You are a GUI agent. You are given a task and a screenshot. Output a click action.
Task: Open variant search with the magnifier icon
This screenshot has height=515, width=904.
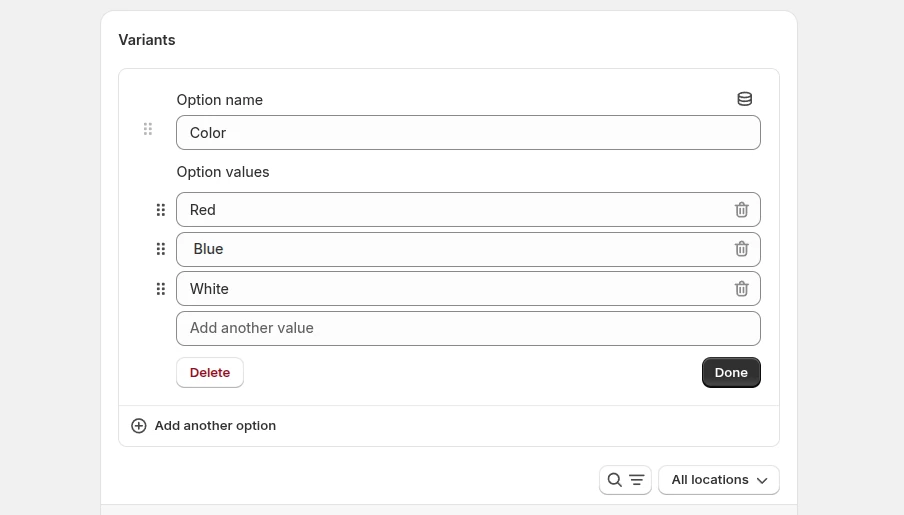pos(615,480)
